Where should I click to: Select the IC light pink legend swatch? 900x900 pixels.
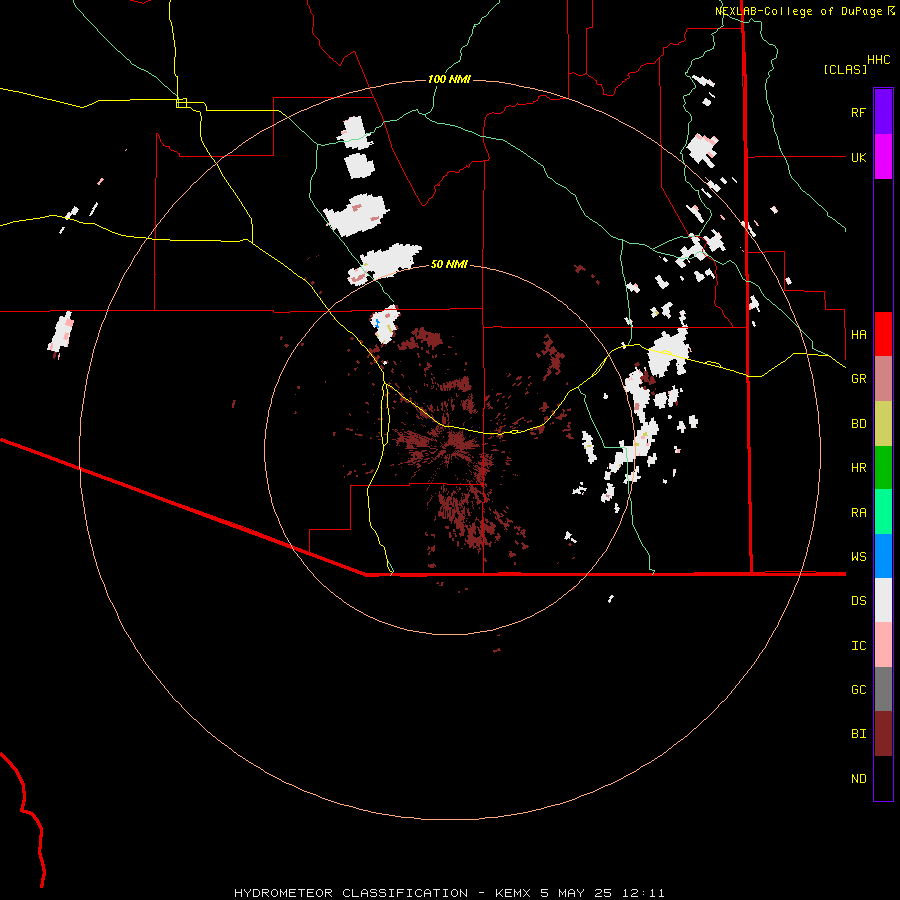[883, 645]
